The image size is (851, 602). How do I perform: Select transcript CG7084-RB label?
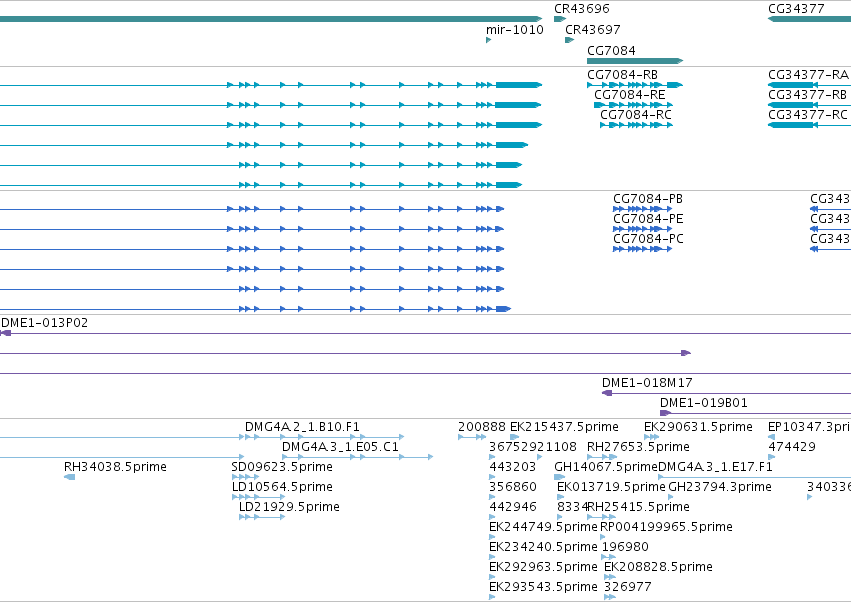coord(622,74)
